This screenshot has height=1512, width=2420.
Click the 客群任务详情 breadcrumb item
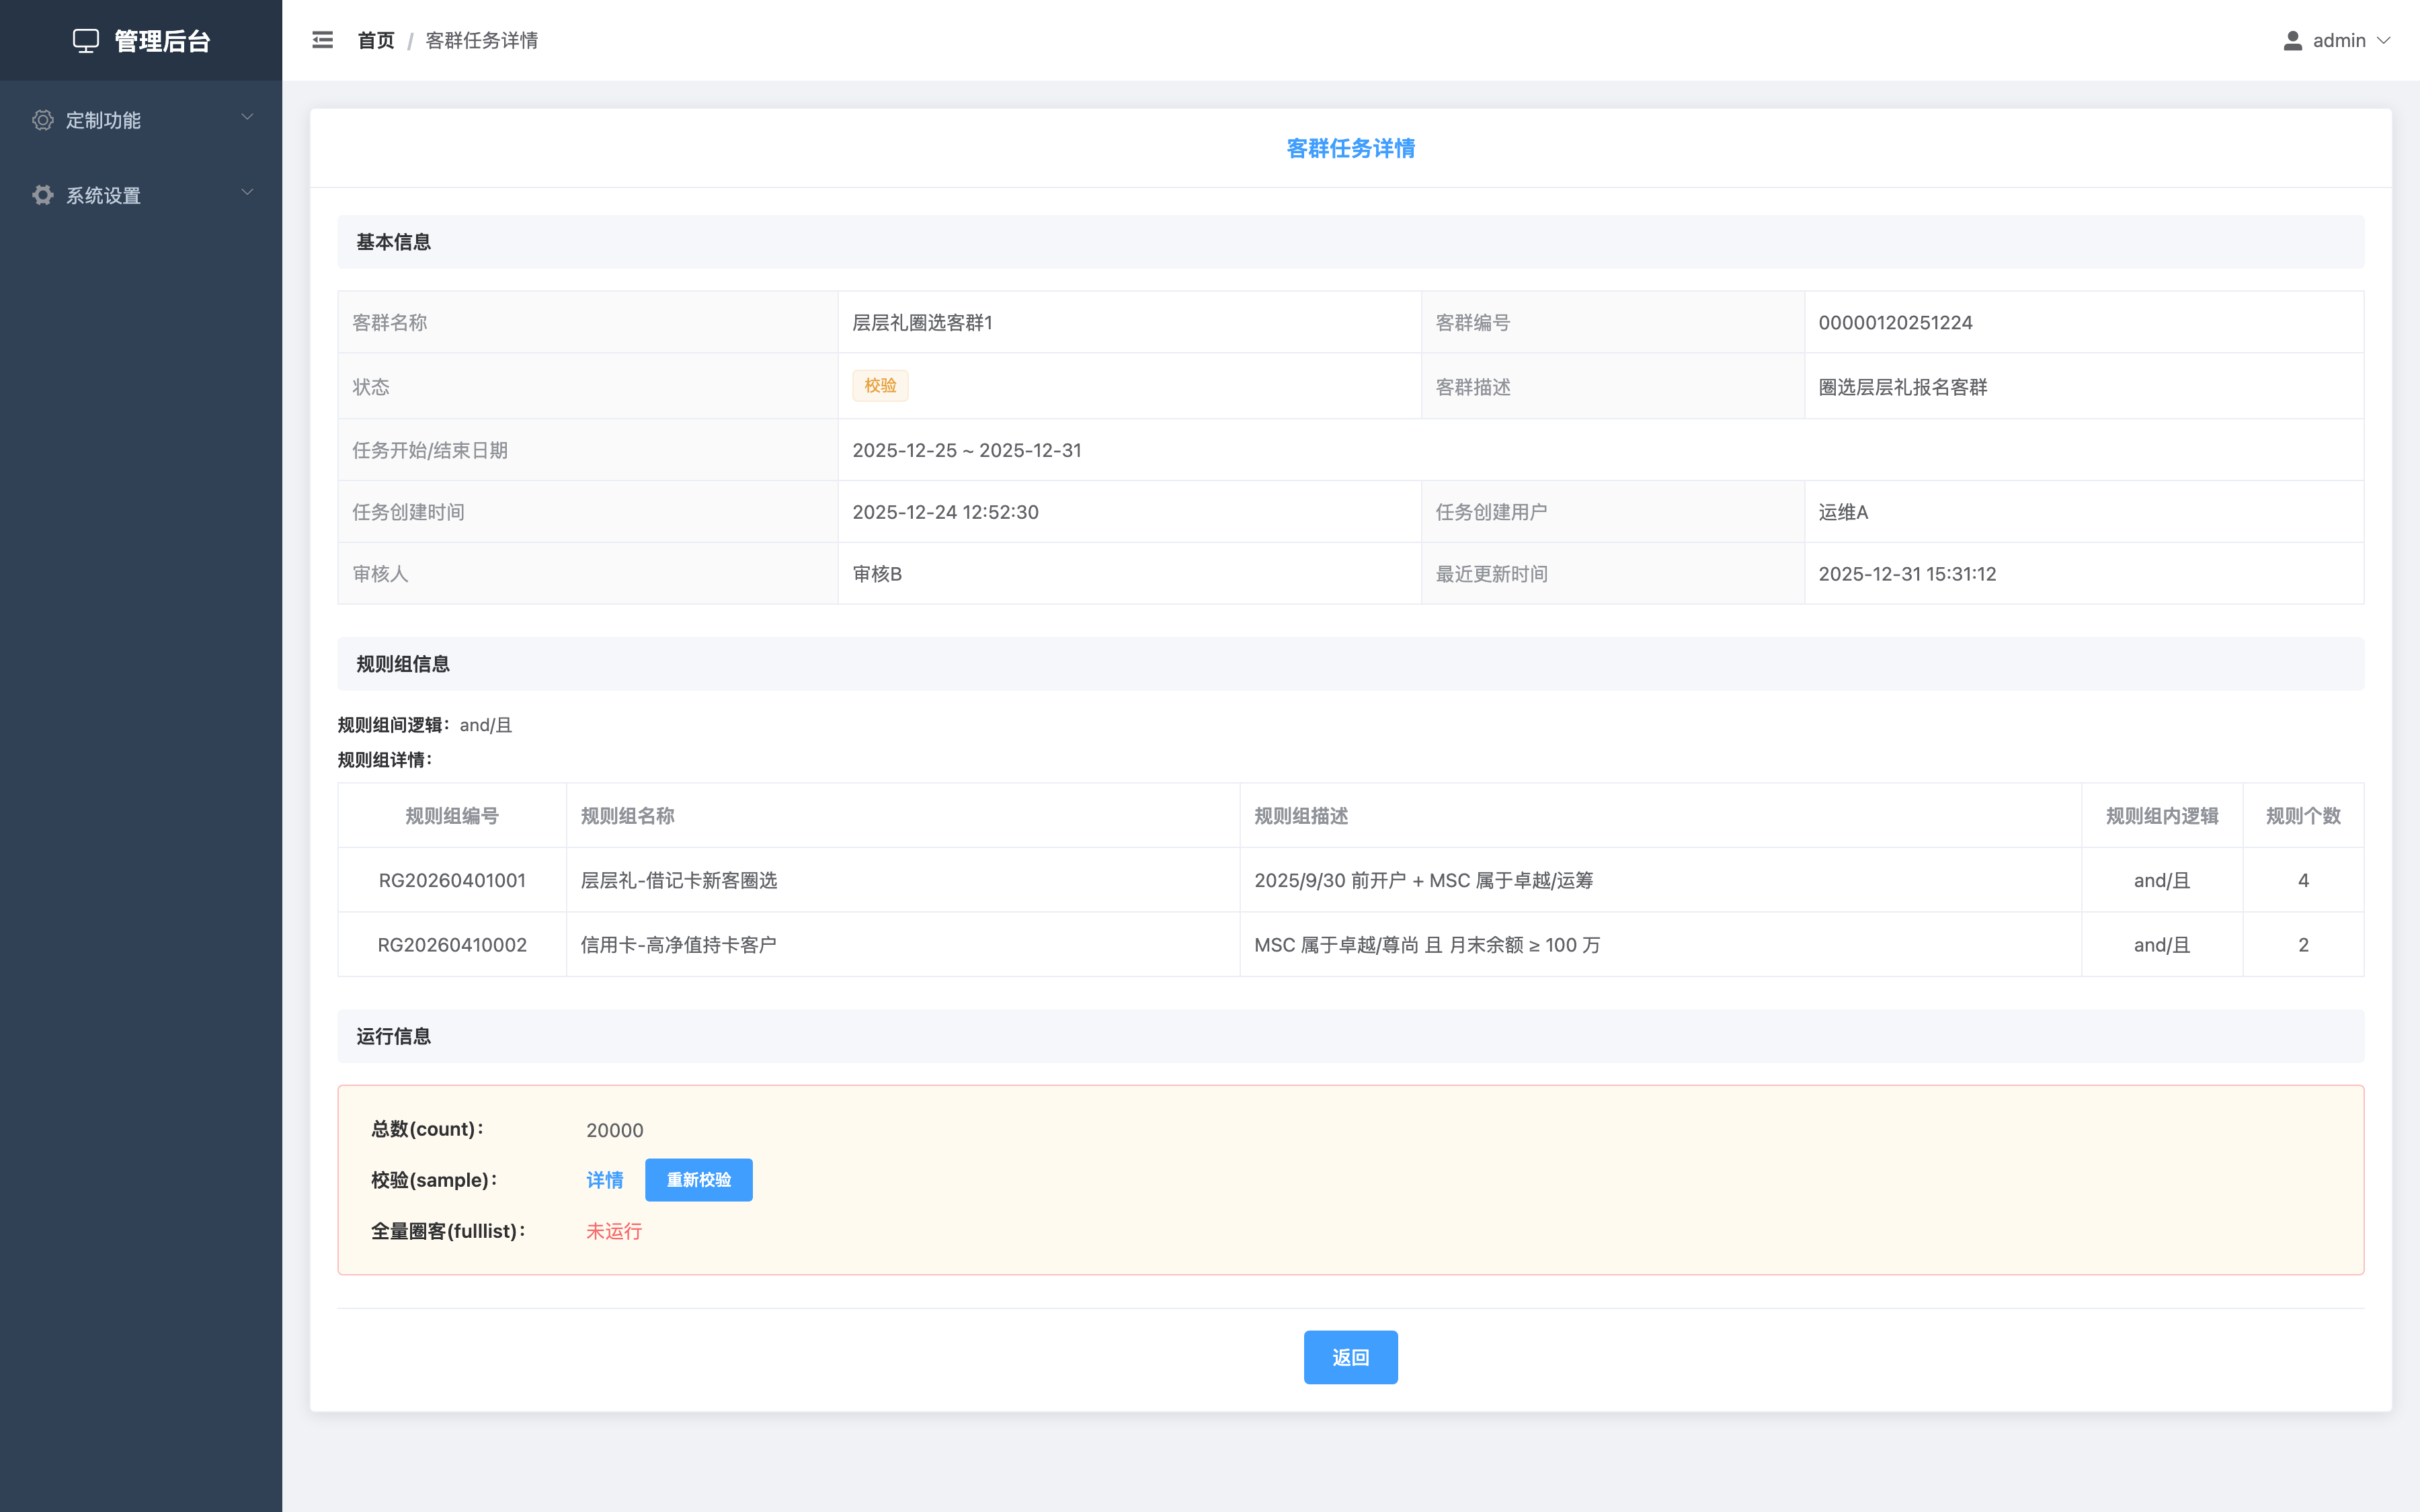coord(482,41)
